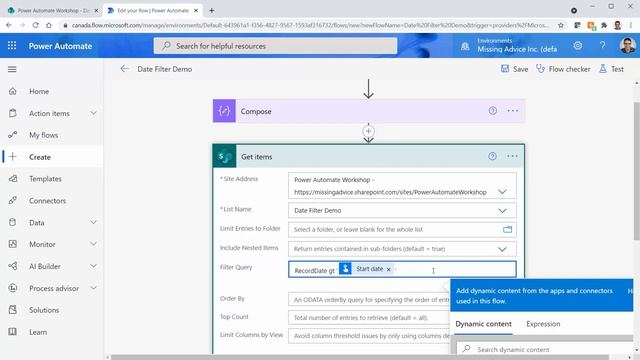This screenshot has height=360, width=640.
Task: Expand the Data section chevron
Action: 93,222
